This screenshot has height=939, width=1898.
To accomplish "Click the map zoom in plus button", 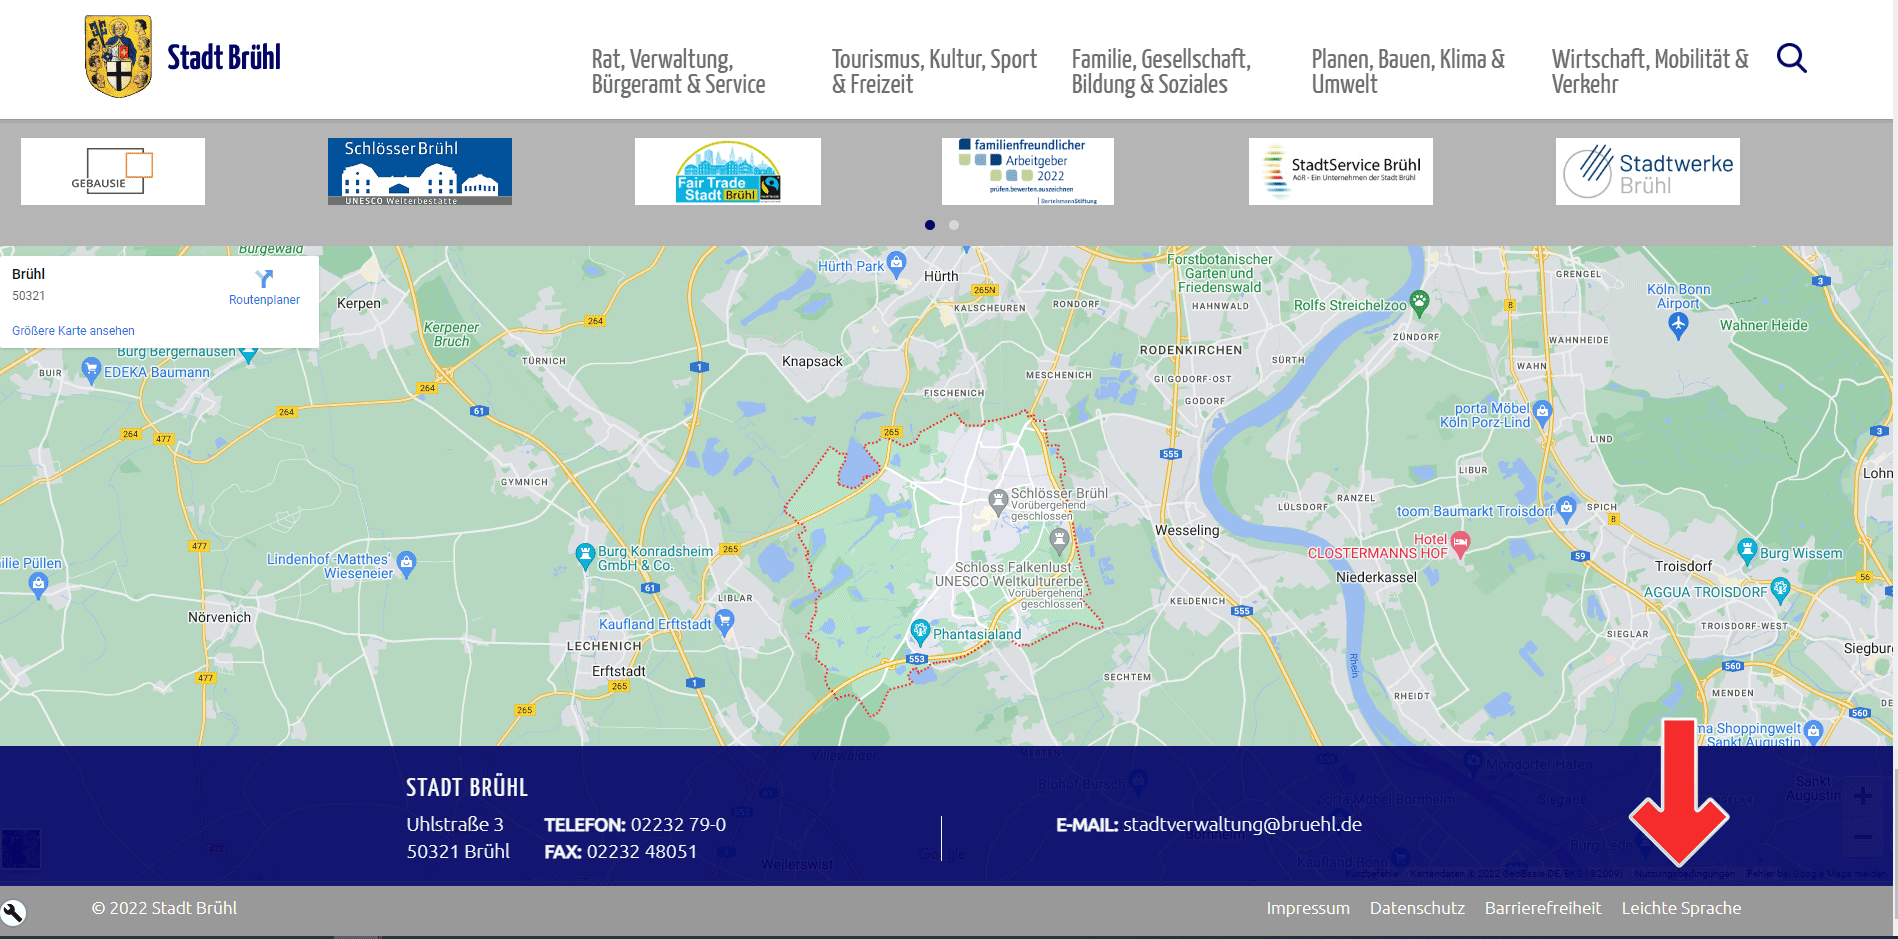I will [x=1862, y=796].
